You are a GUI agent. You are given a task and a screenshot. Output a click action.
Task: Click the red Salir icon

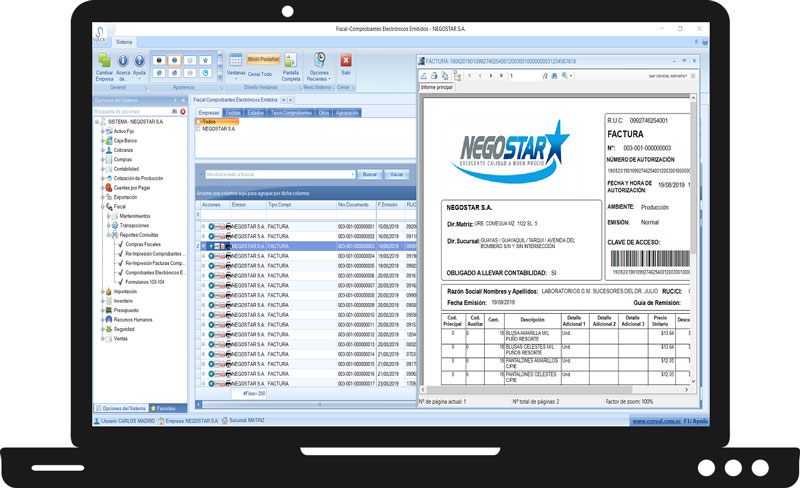(x=345, y=61)
